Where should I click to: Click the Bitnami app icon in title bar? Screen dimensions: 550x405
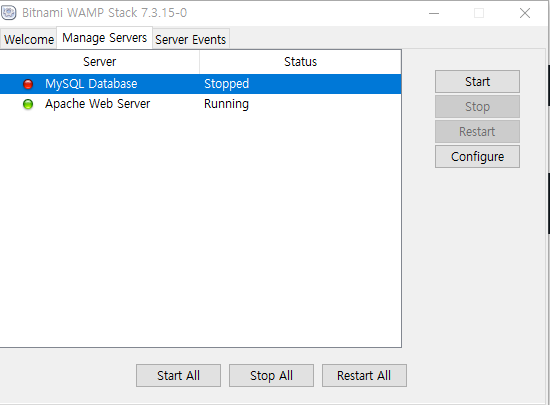coord(9,13)
